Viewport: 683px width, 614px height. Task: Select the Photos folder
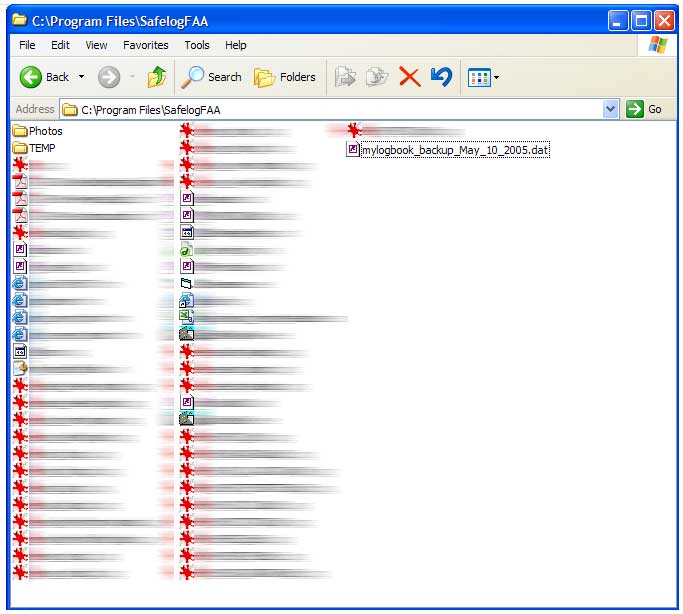pos(37,131)
